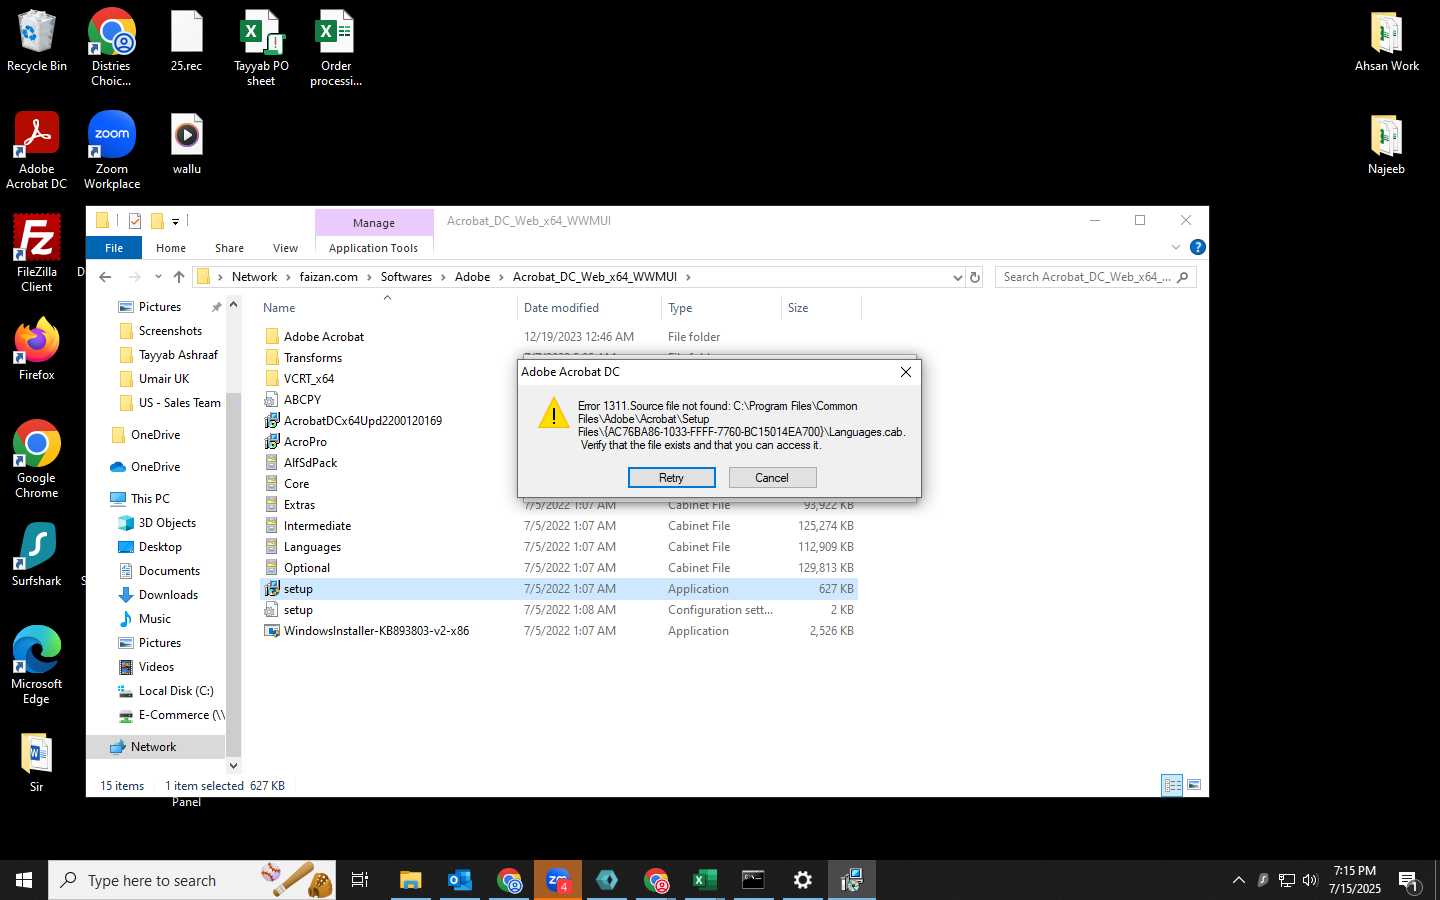Image resolution: width=1440 pixels, height=900 pixels.
Task: Open Tayyab Ashraaf folder in navigation pane
Action: tap(178, 355)
